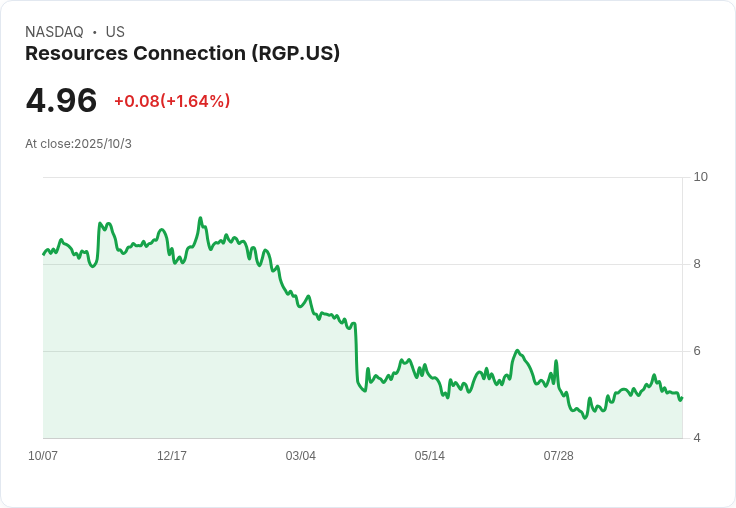Select the 07/28 date axis label

click(x=559, y=456)
